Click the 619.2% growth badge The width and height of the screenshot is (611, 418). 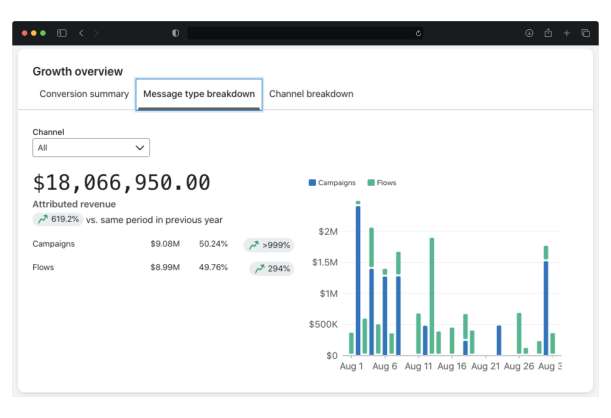(x=57, y=219)
